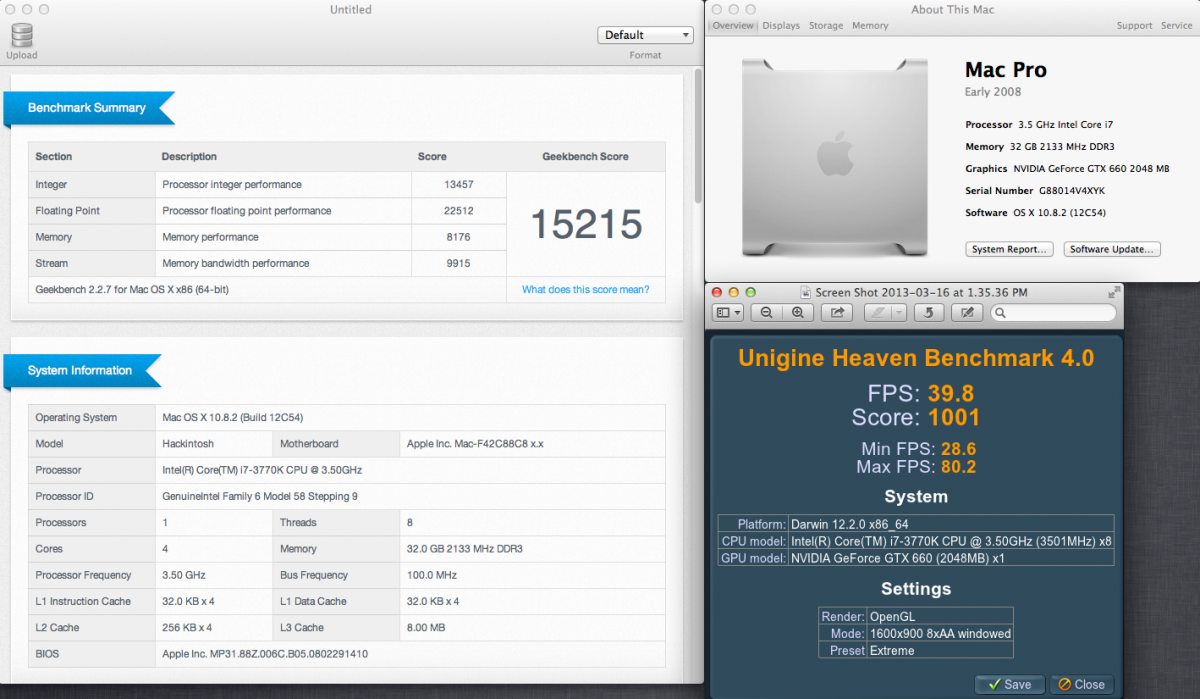The width and height of the screenshot is (1200, 699).
Task: Click the highlight pen tool in Preview
Action: click(x=877, y=313)
